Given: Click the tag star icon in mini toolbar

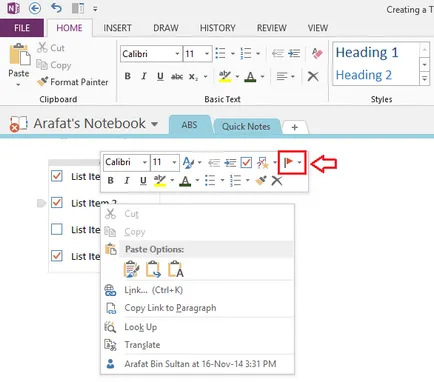Looking at the screenshot, I should tap(263, 163).
